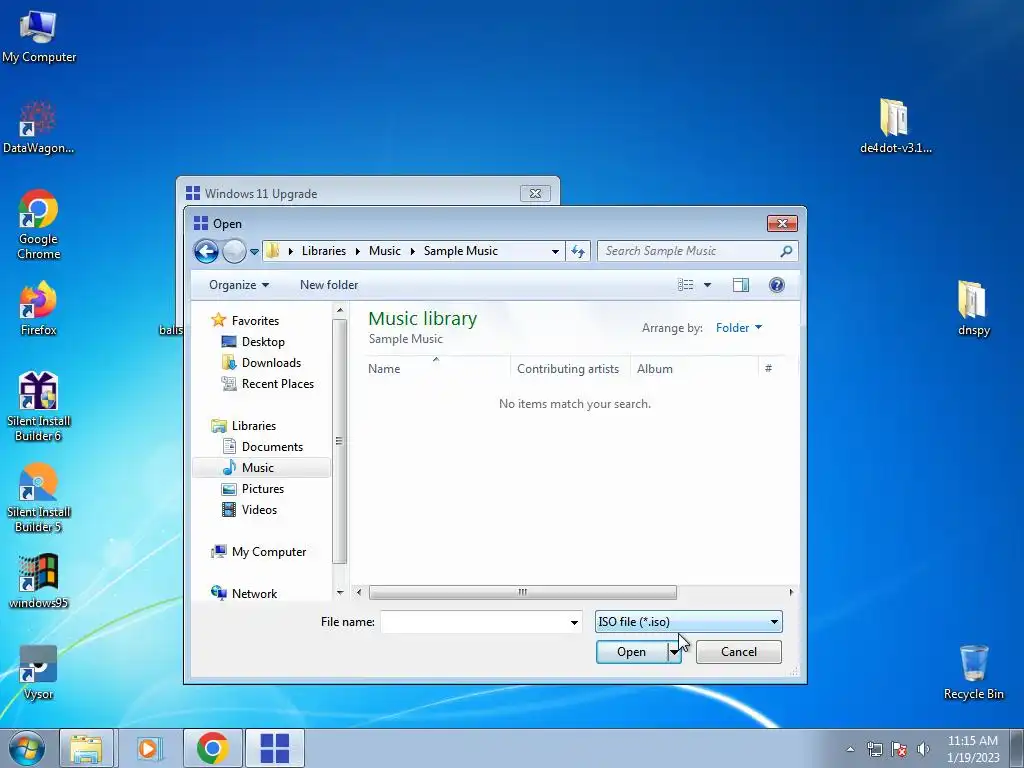
Task: Open the Organize menu
Action: point(238,285)
